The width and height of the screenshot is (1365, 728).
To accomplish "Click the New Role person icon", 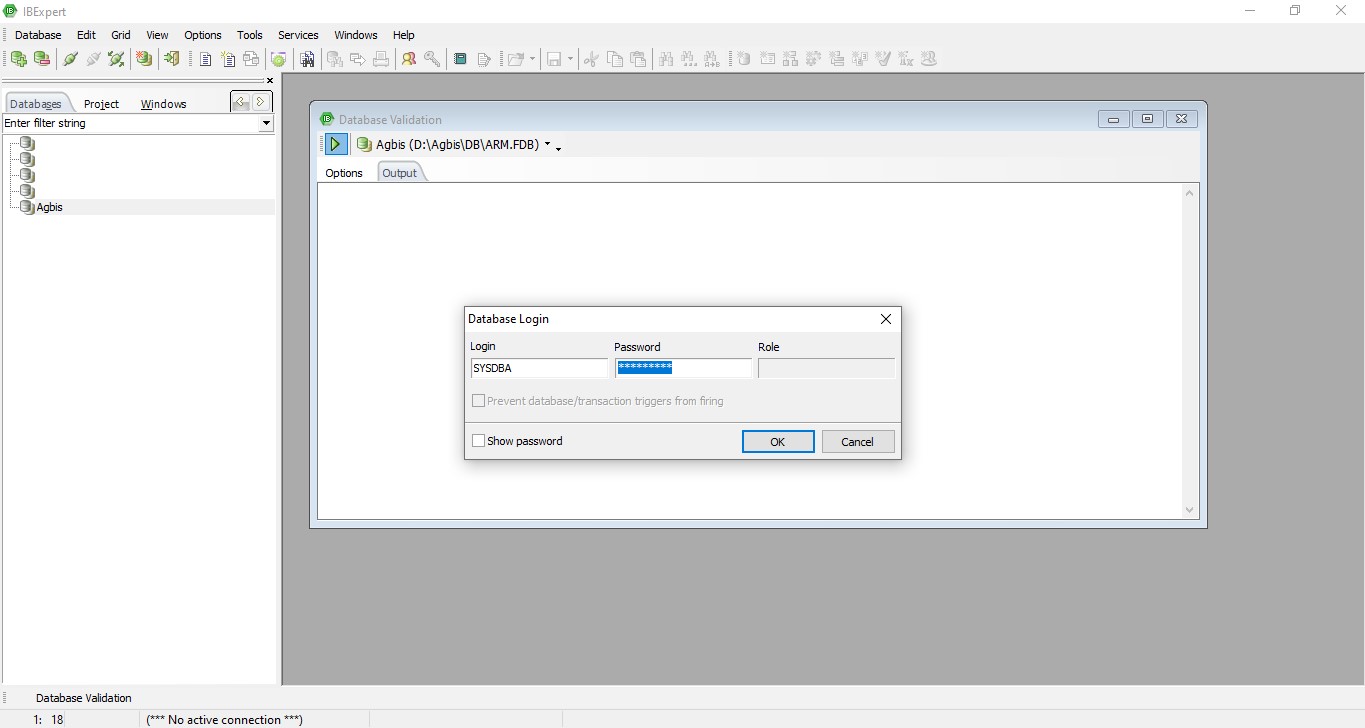I will coord(929,59).
